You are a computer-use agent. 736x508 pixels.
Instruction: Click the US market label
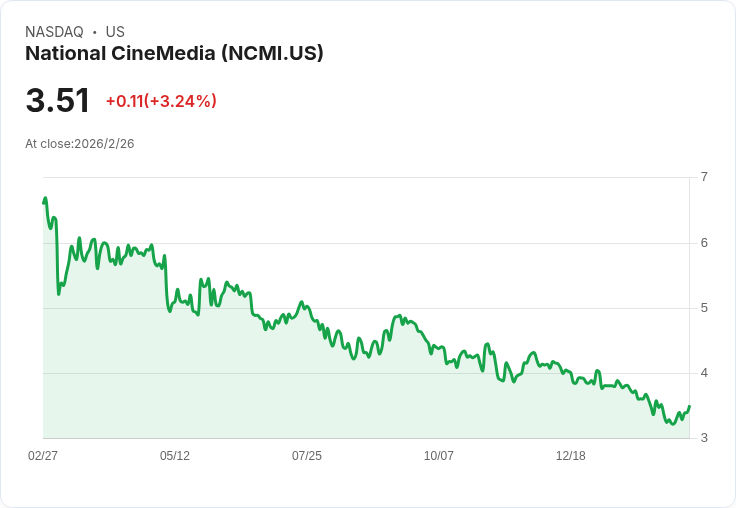click(x=115, y=32)
